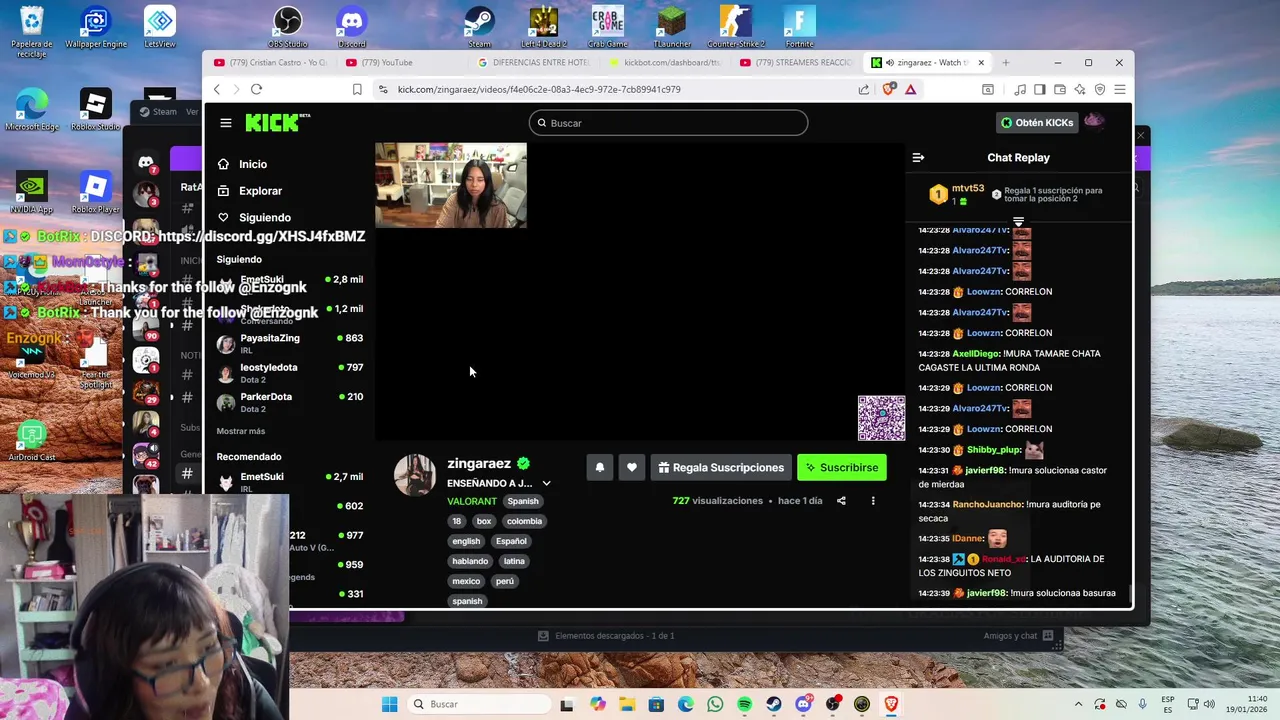Image resolution: width=1280 pixels, height=720 pixels.
Task: Expand the stream title chevron
Action: [546, 484]
